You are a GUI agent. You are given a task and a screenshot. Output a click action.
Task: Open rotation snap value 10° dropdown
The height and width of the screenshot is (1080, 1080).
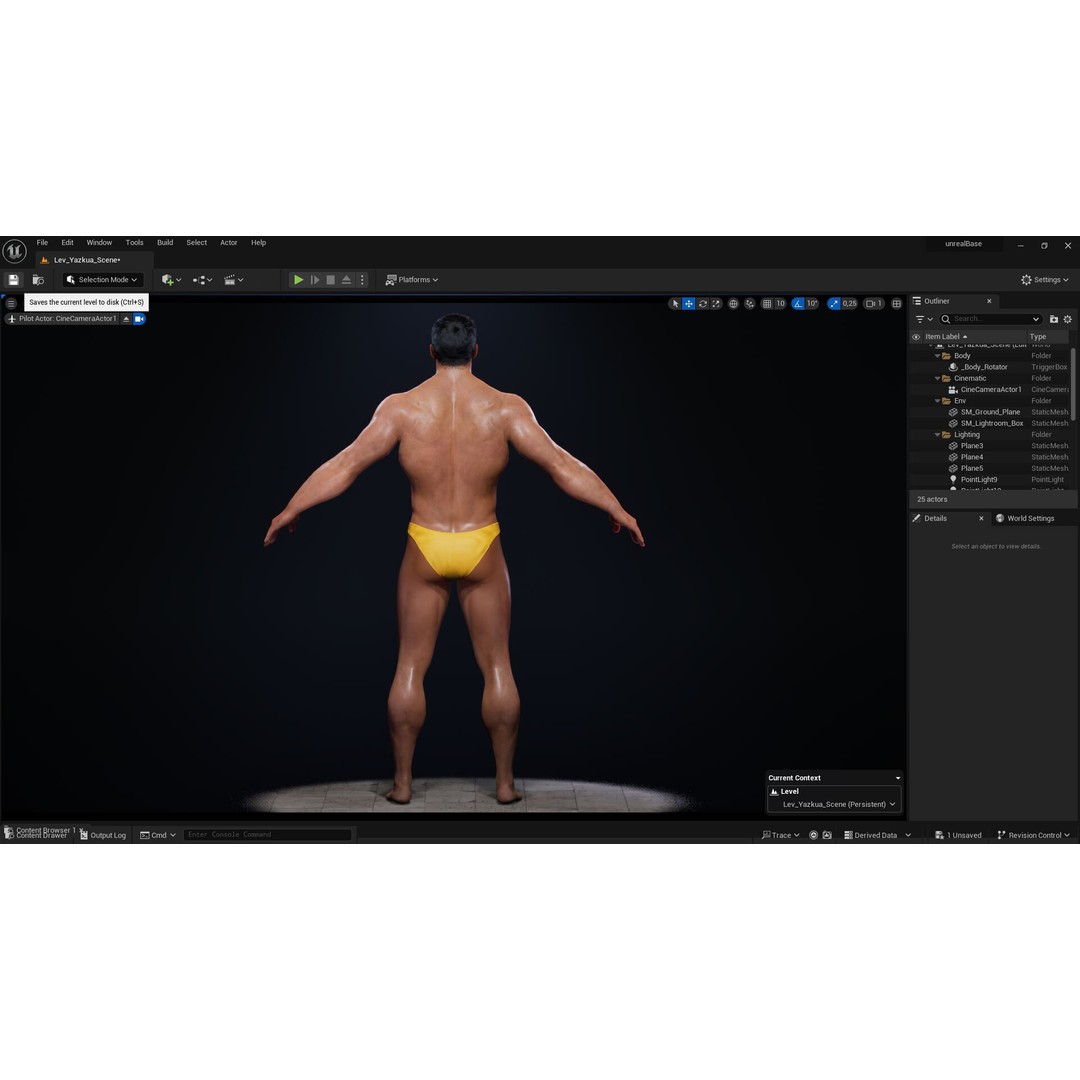[x=812, y=304]
